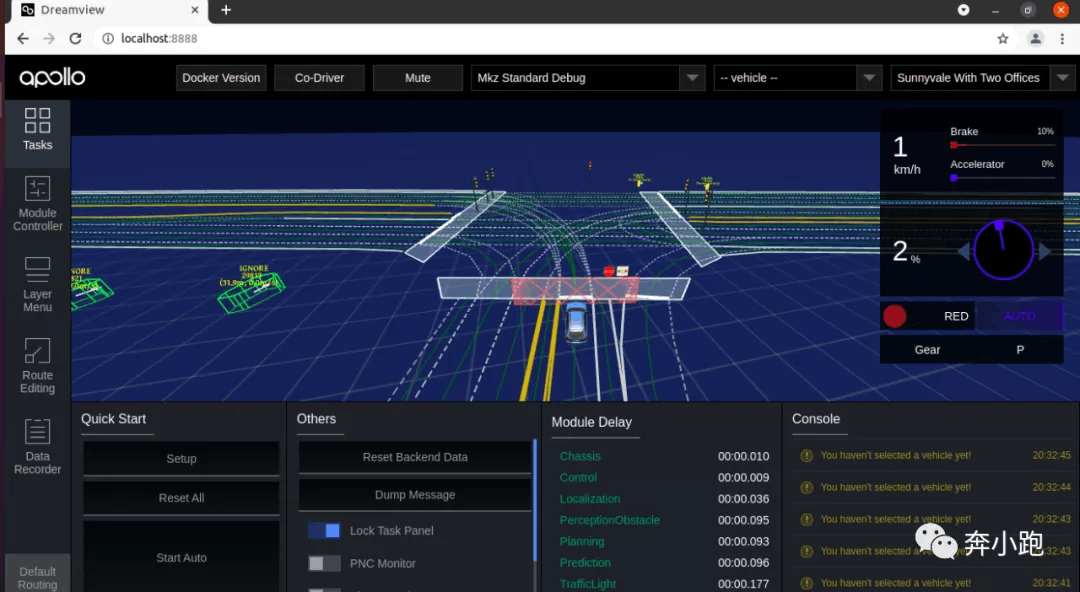
Task: Open the Layer Menu sidebar icon
Action: [x=37, y=285]
